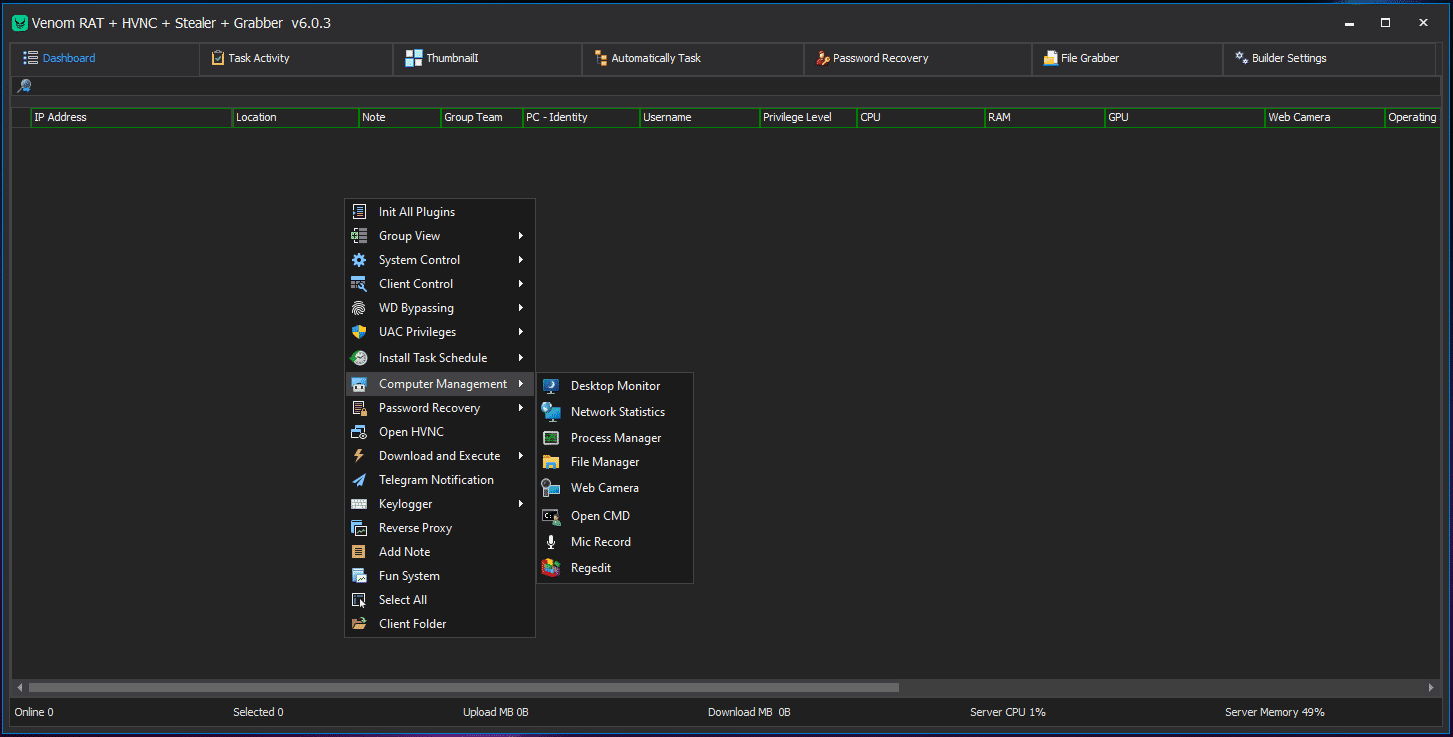Viewport: 1453px width, 737px height.
Task: Click the Open CMD terminal icon
Action: click(551, 516)
